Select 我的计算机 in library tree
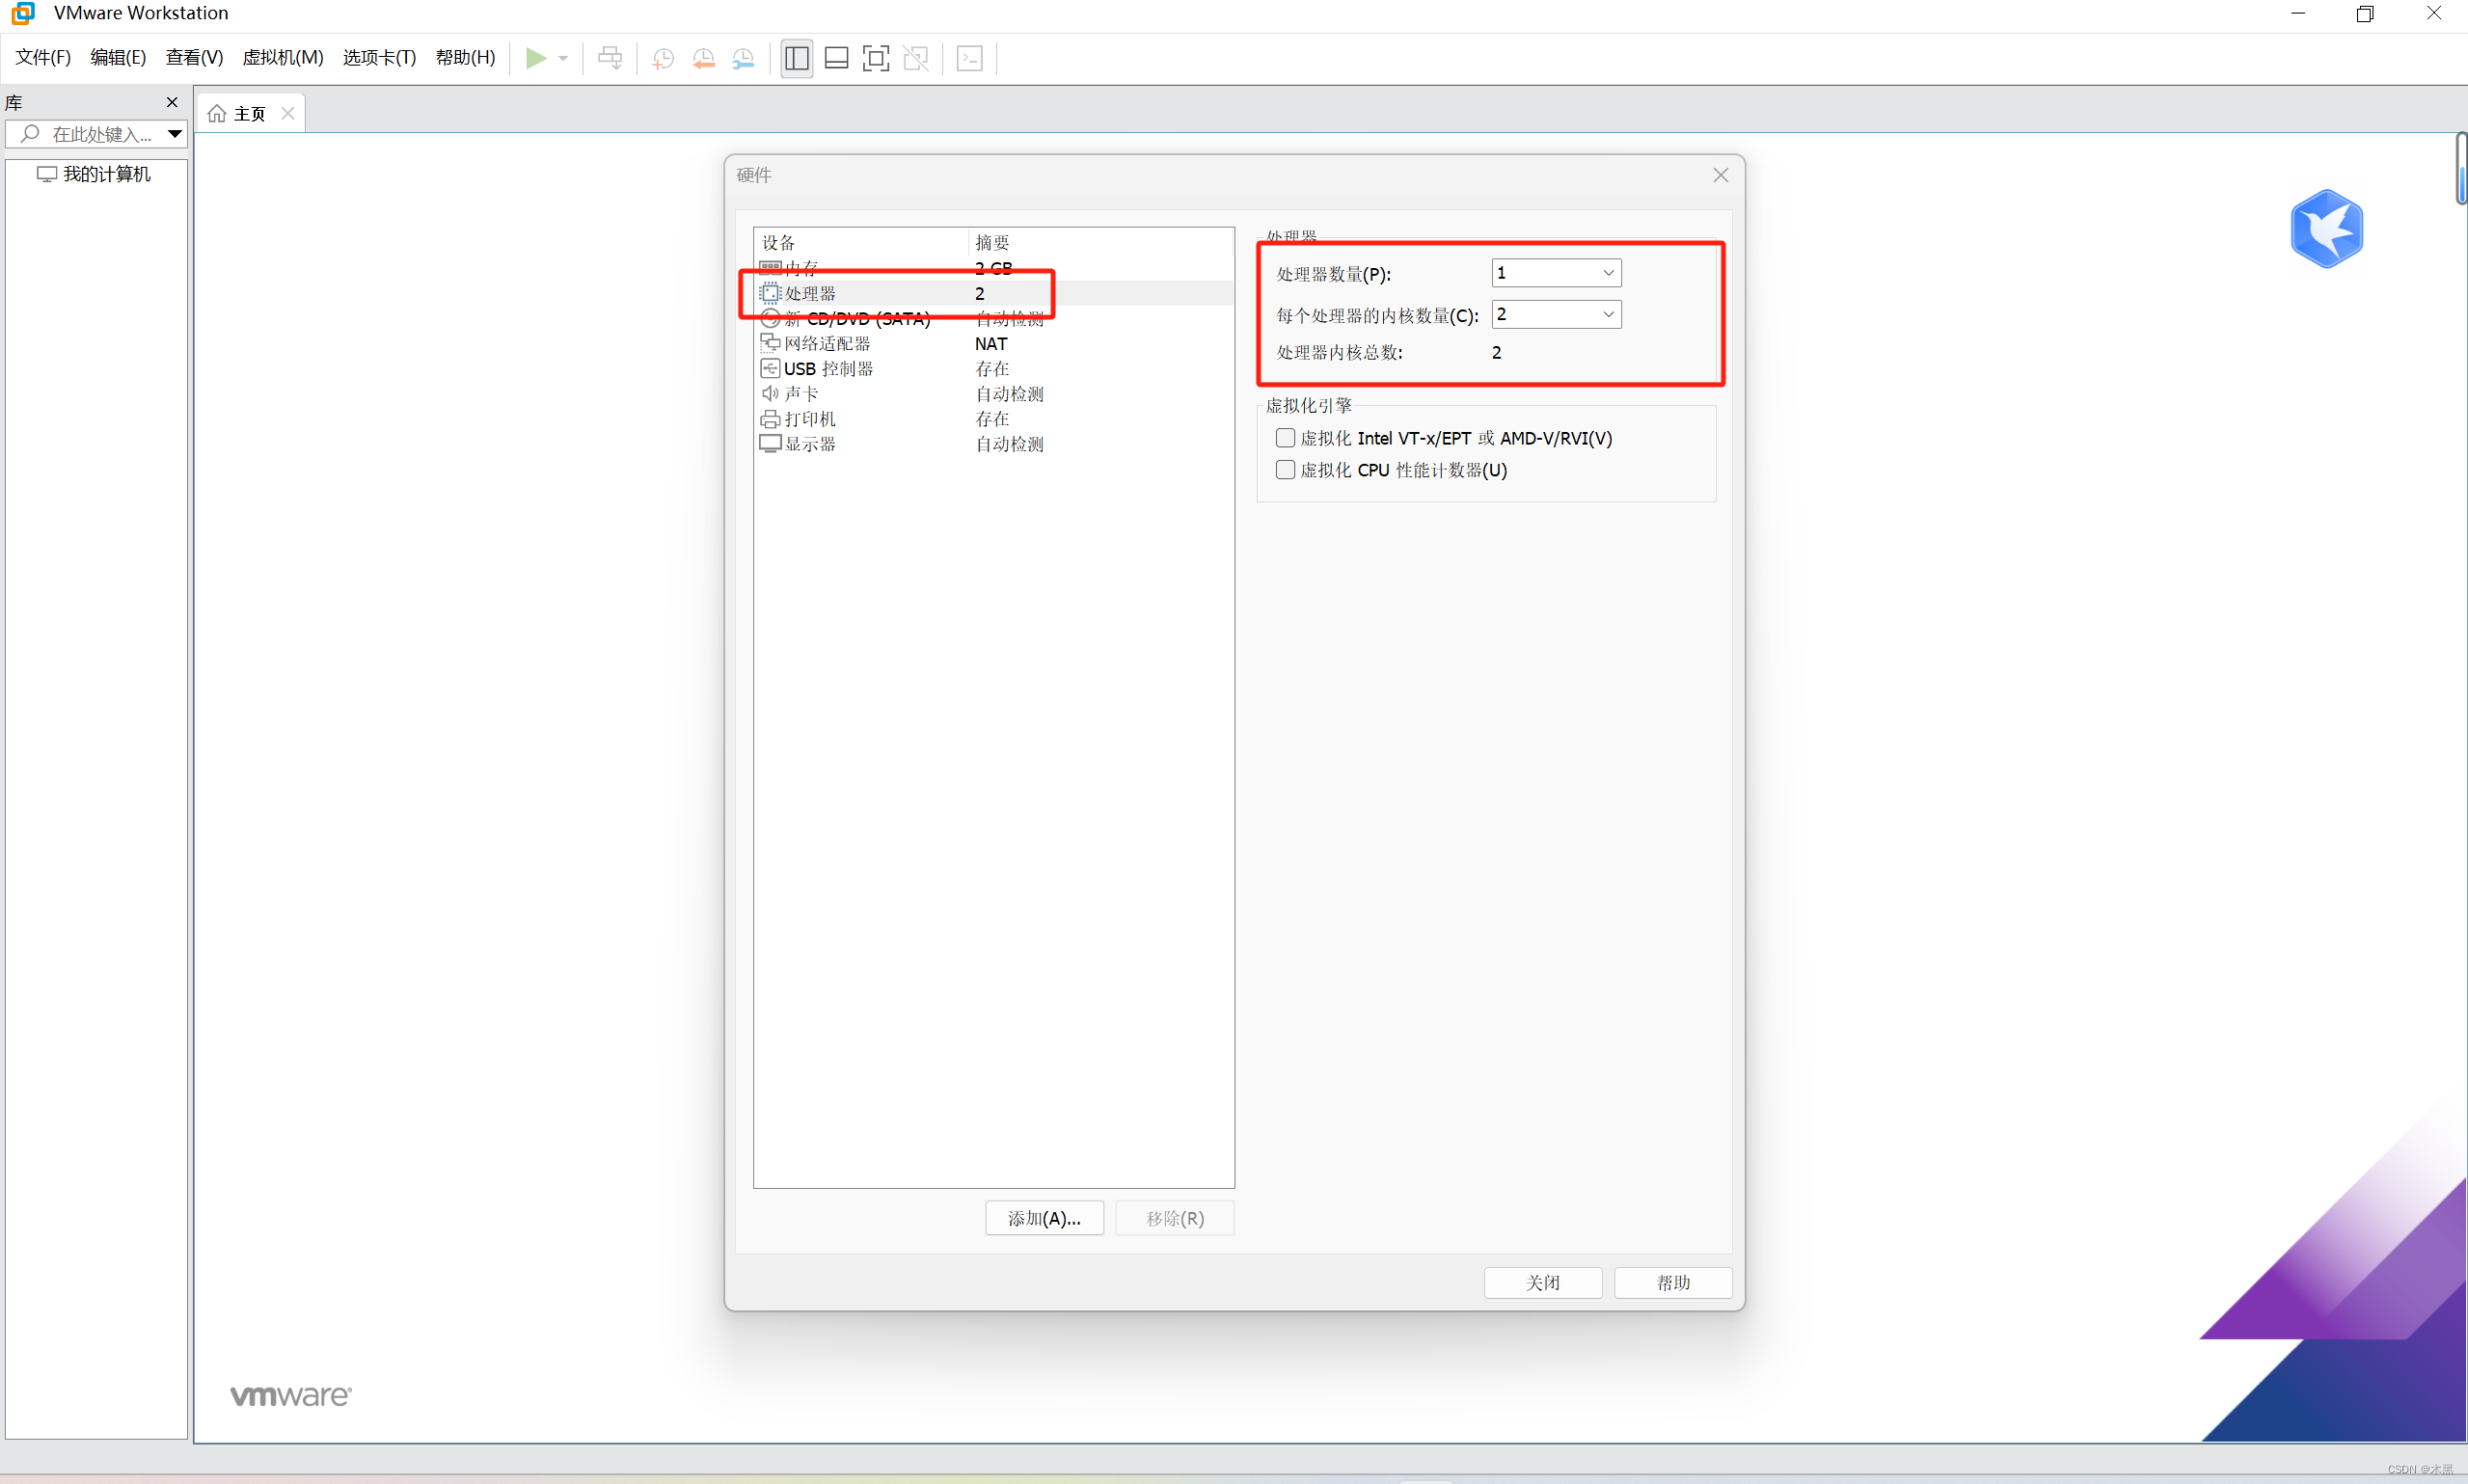This screenshot has height=1484, width=2468. click(x=106, y=174)
